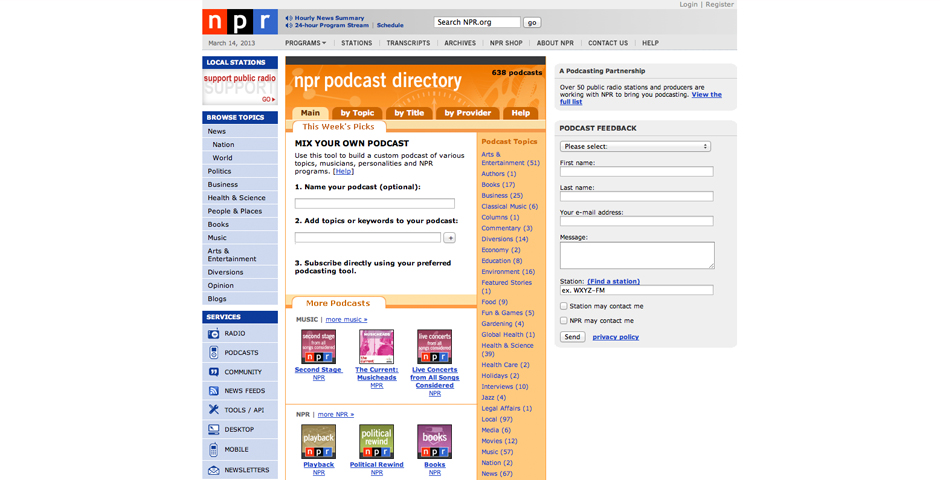Viewport: 940px width, 480px height.
Task: Open Transcripts in top navigation
Action: pyautogui.click(x=408, y=43)
